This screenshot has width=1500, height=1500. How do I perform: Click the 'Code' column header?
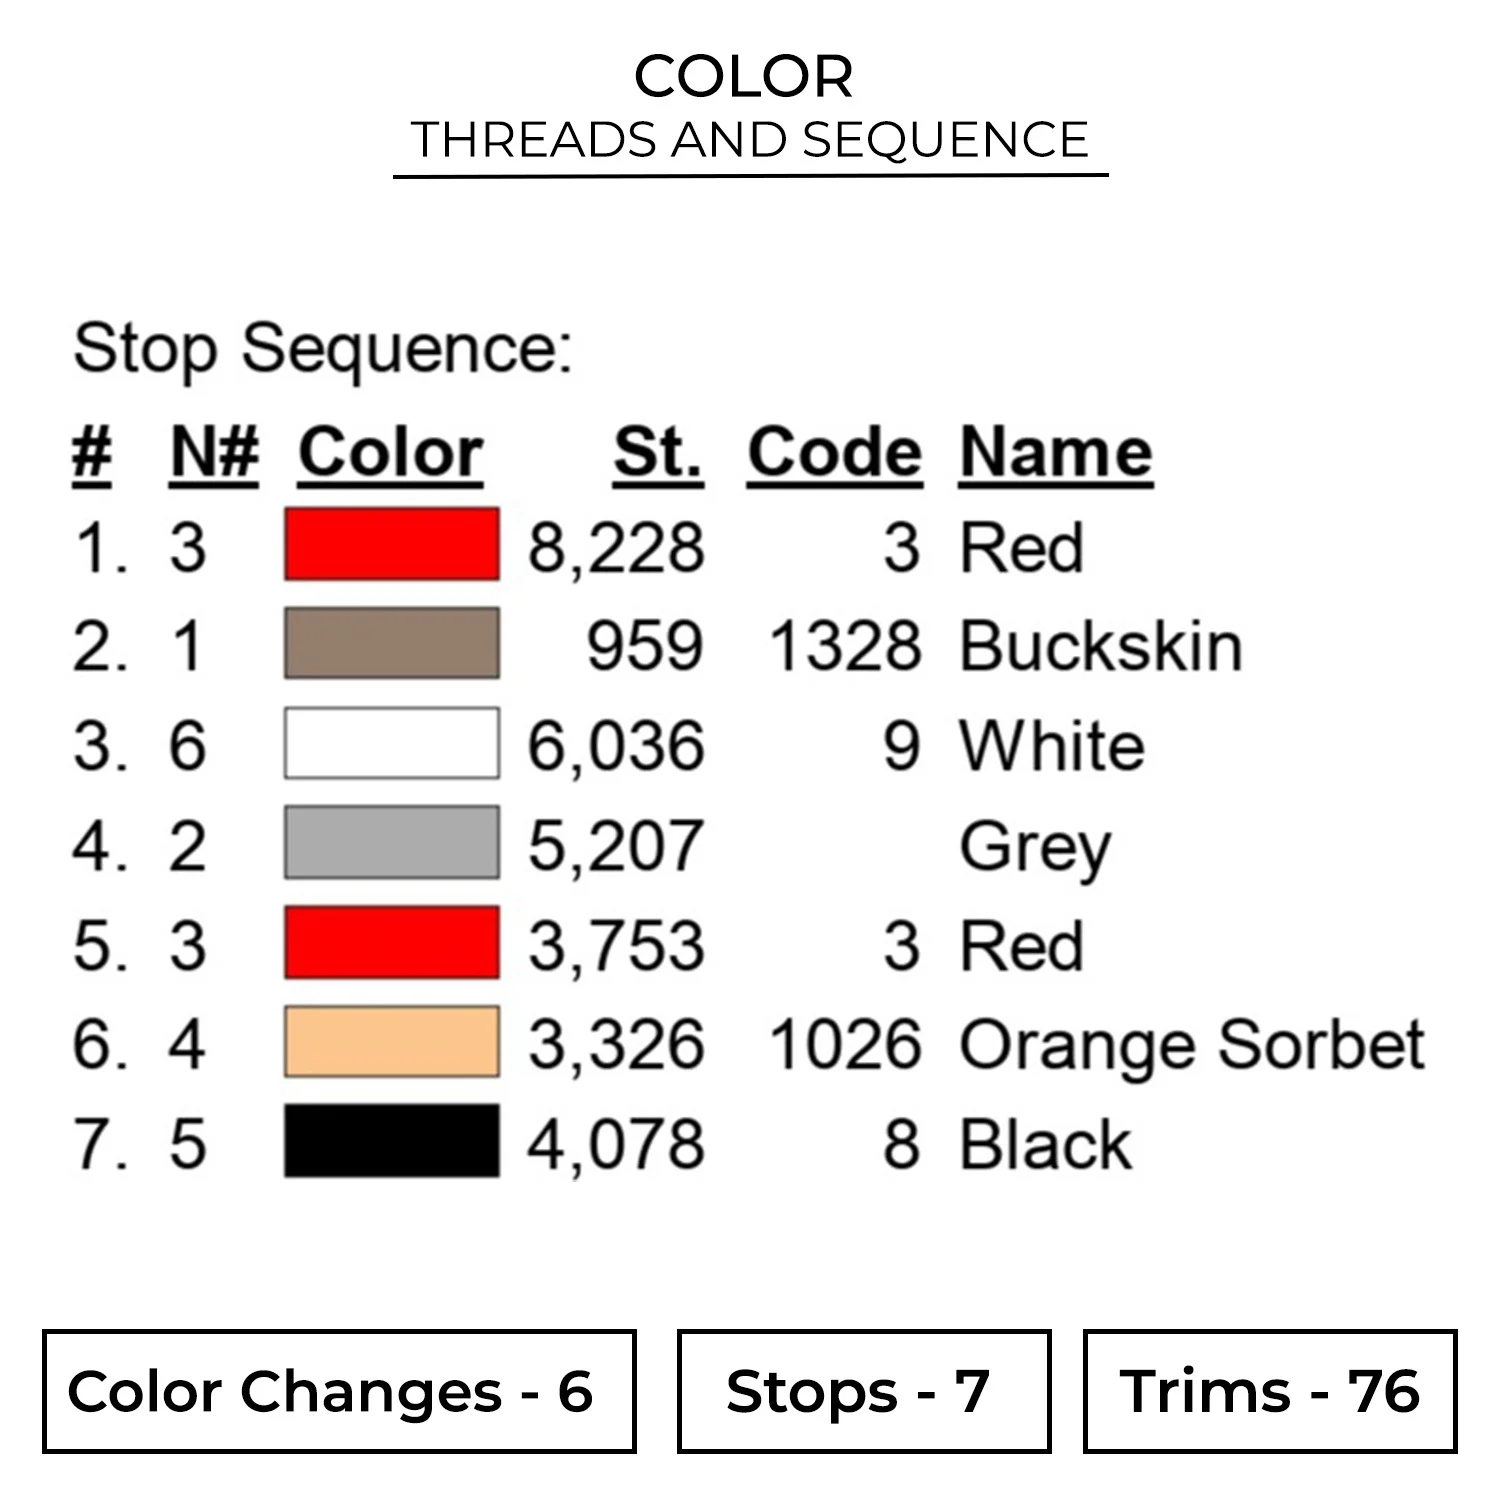click(834, 453)
